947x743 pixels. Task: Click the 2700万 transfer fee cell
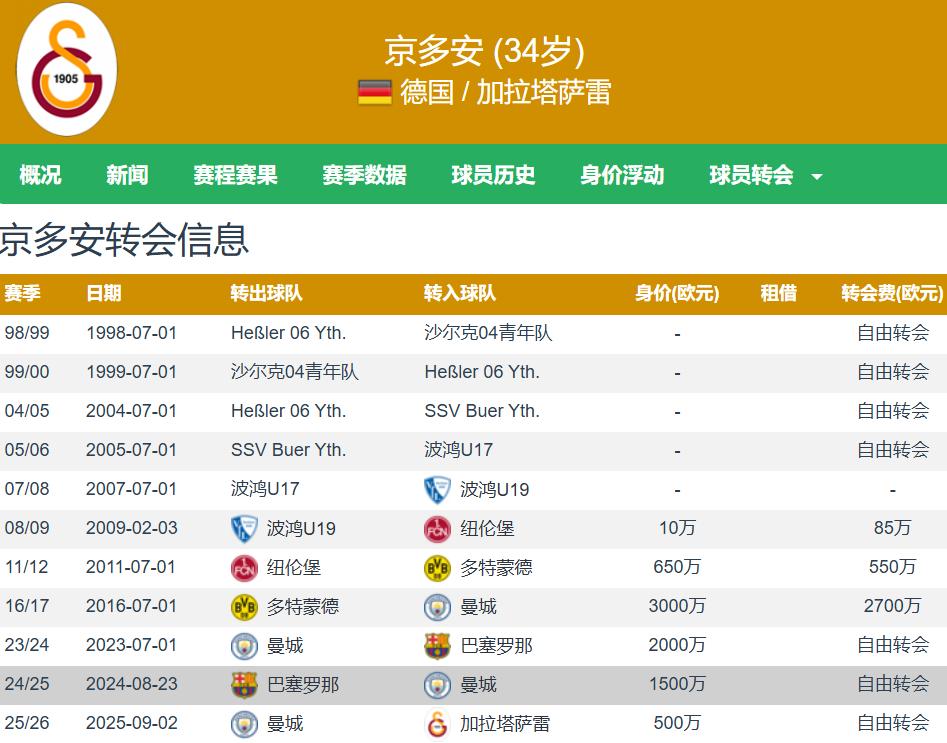892,606
